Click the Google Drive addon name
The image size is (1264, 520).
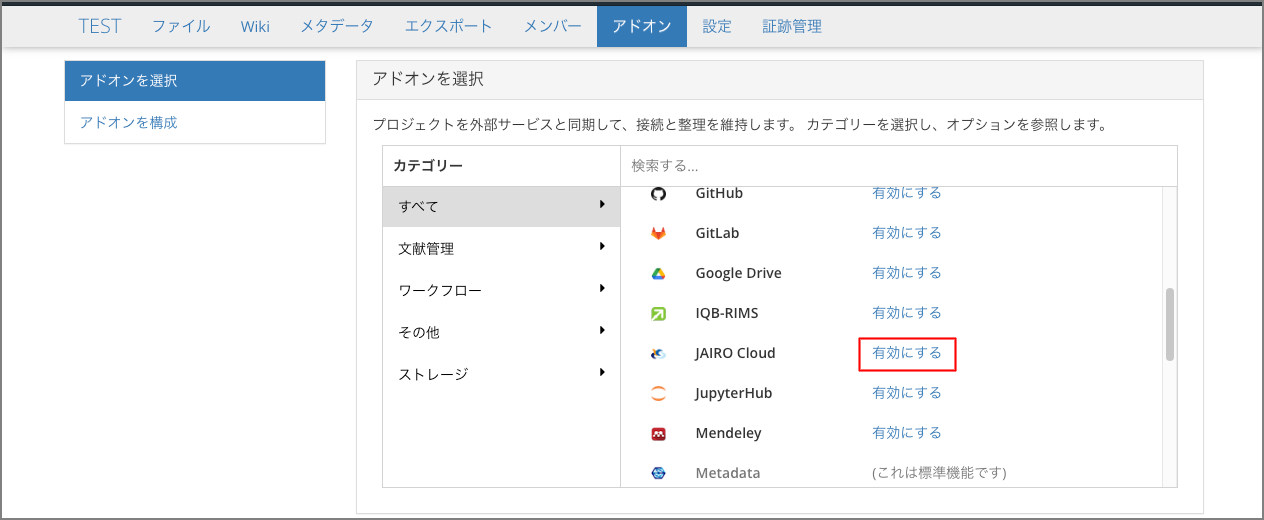(738, 273)
